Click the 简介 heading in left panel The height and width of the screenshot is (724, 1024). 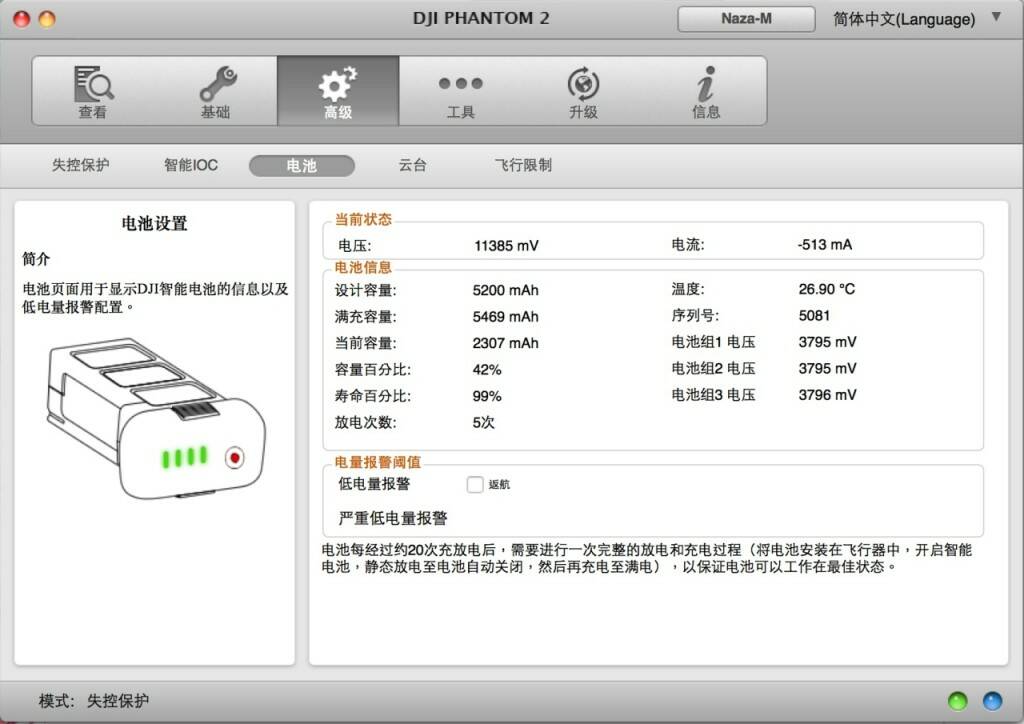(x=36, y=259)
